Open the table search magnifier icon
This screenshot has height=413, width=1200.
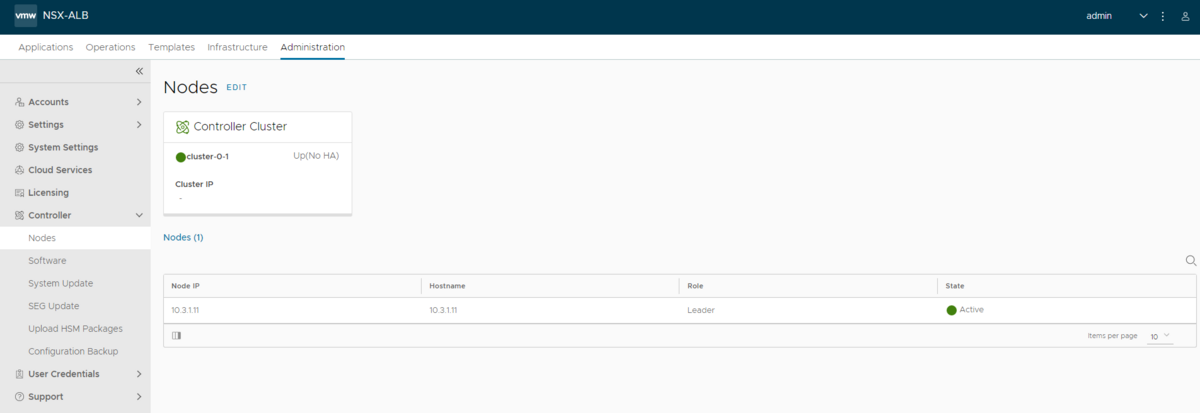(x=1191, y=261)
